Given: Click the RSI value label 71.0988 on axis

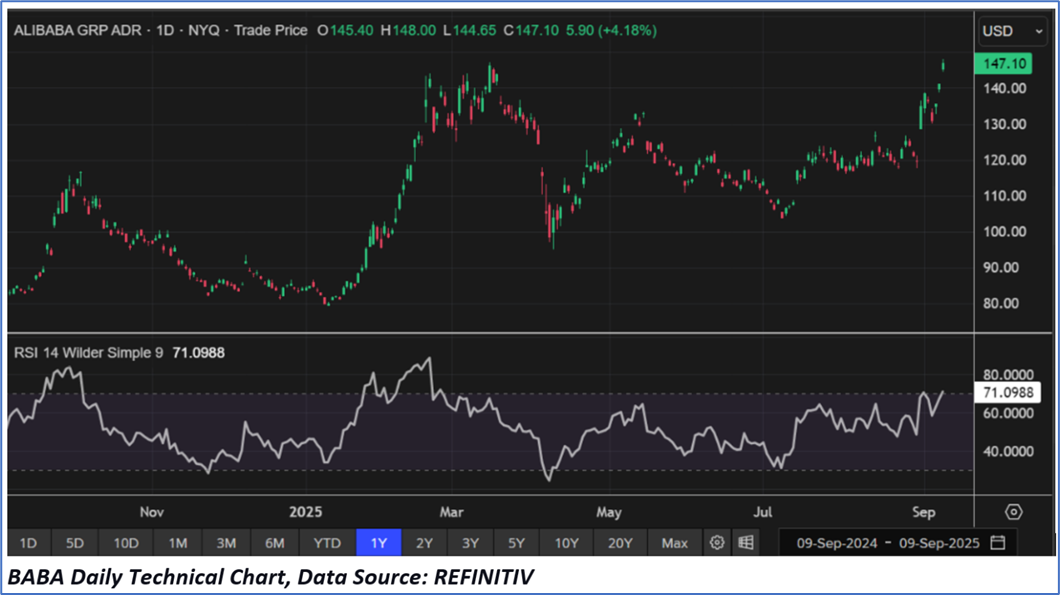Looking at the screenshot, I should (1008, 393).
